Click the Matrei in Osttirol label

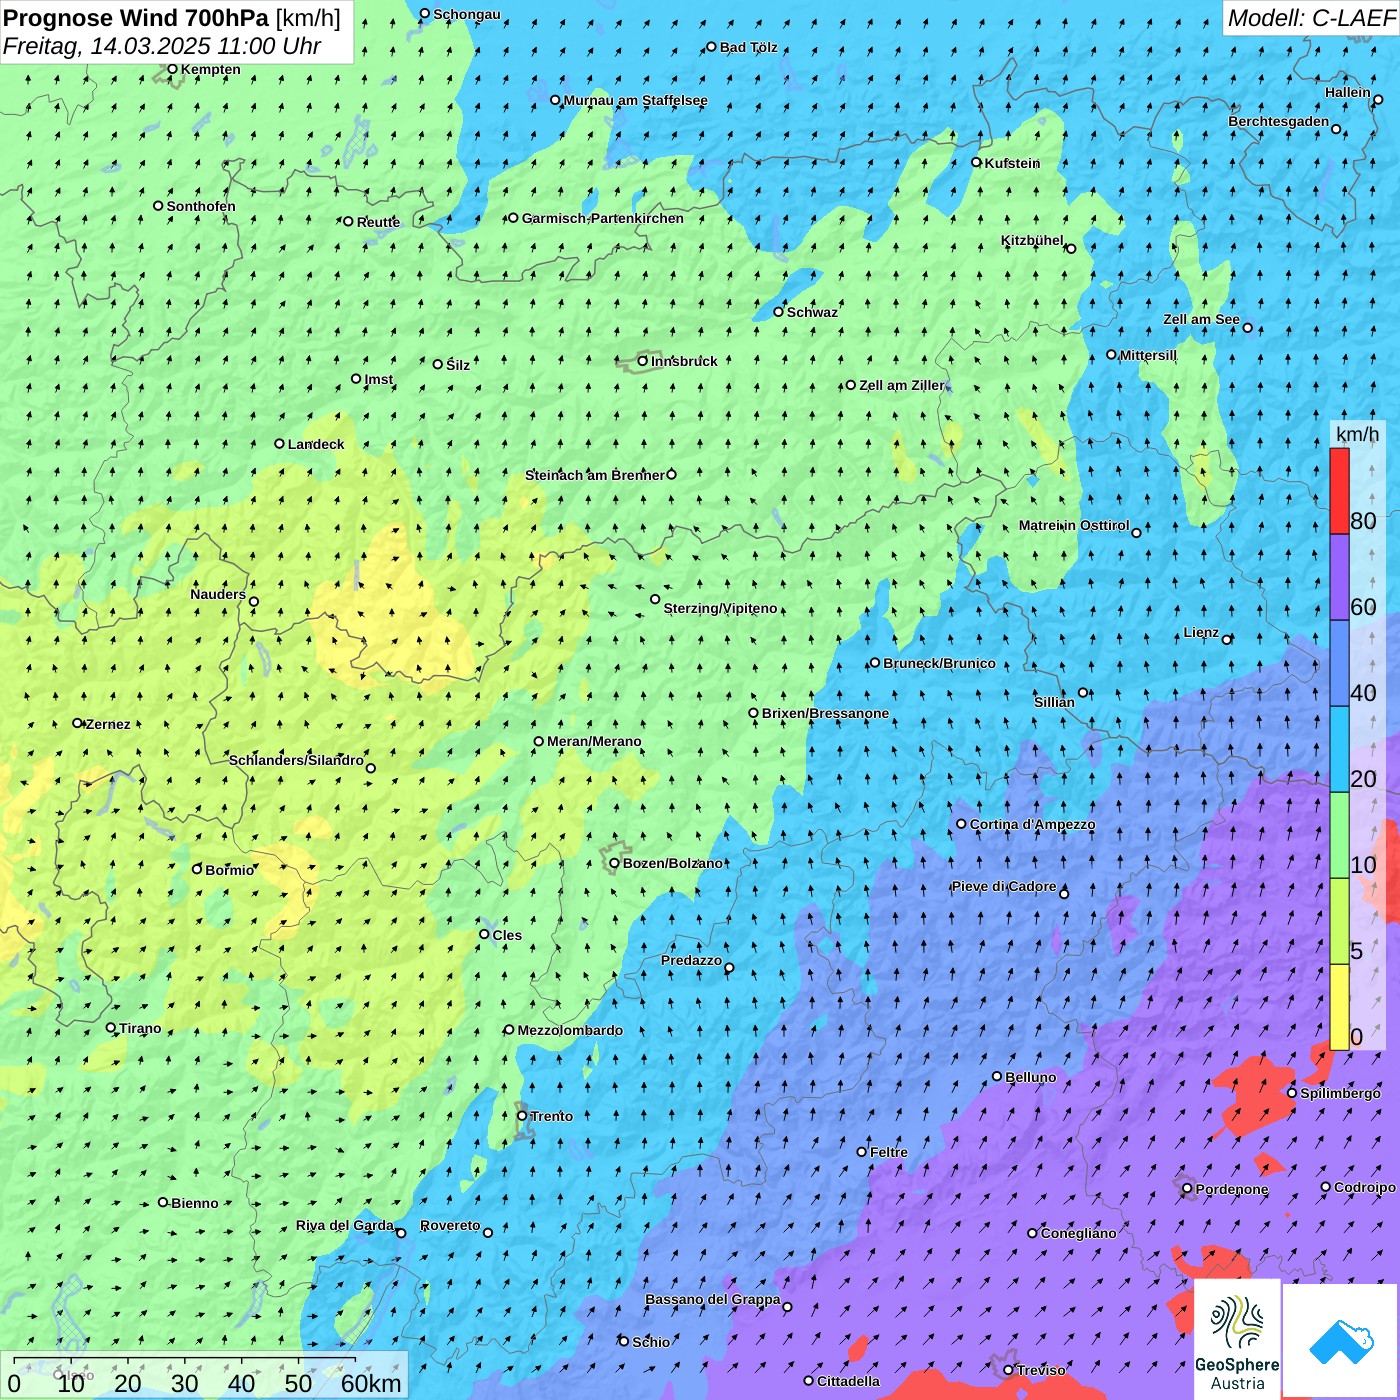[1074, 525]
